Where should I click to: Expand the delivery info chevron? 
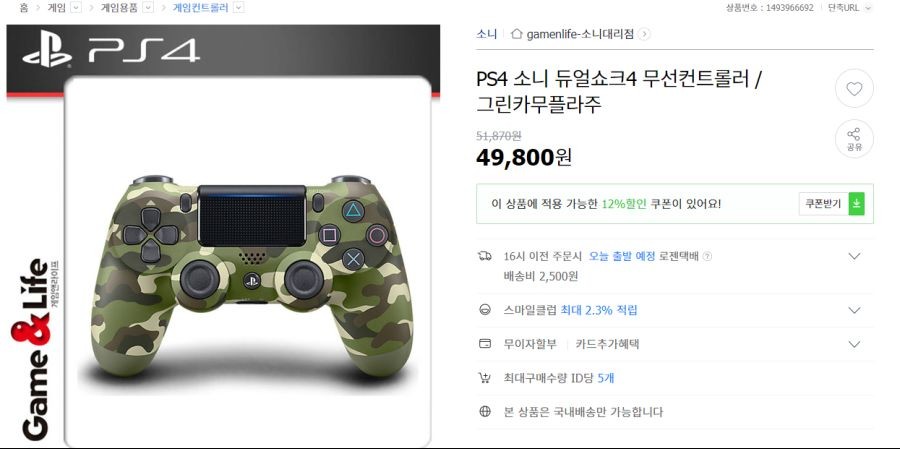tap(855, 256)
